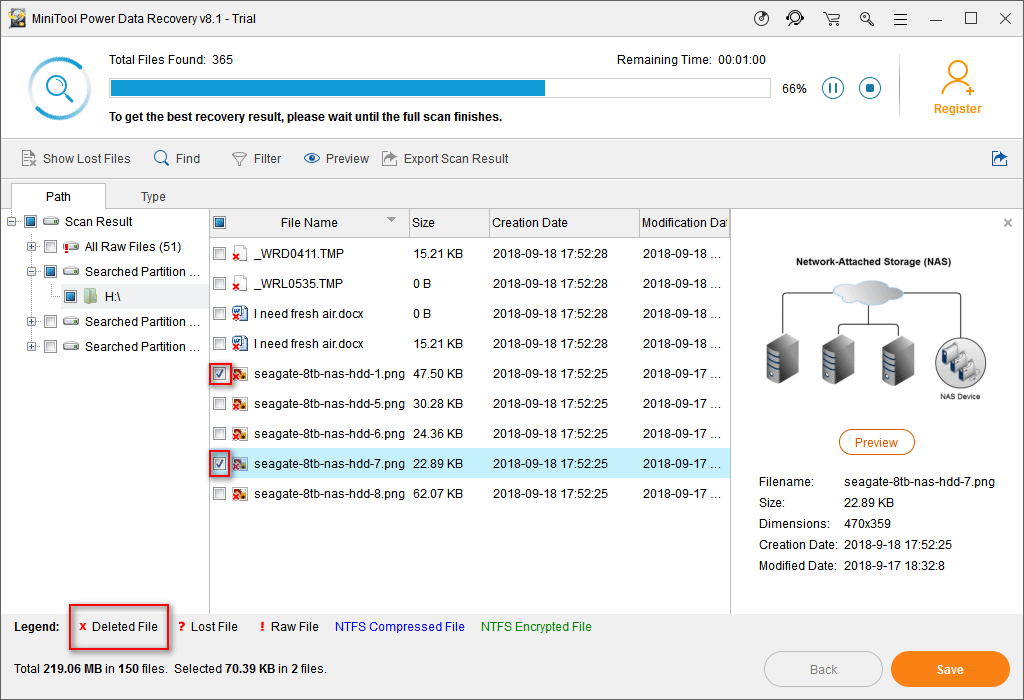Open the key registration icon in title bar

867,19
